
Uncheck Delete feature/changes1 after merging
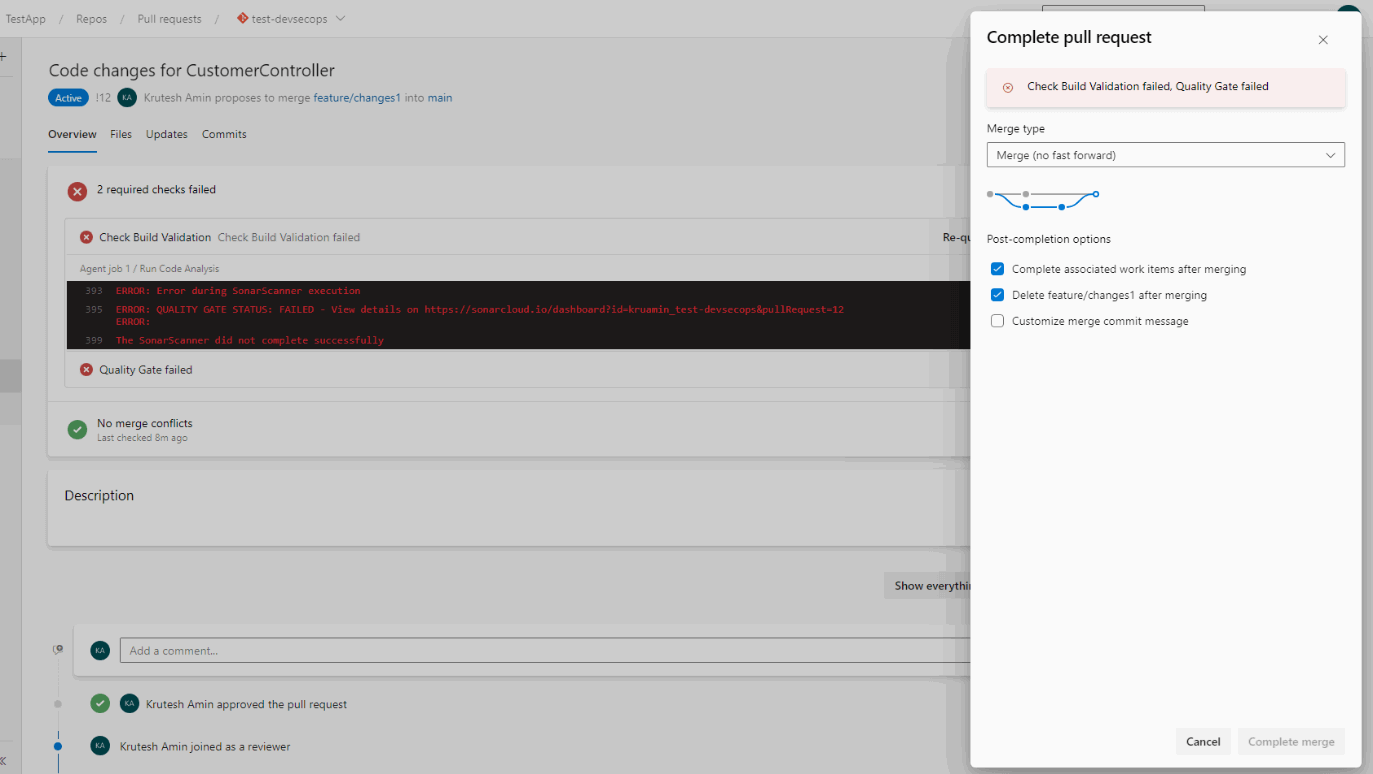997,295
